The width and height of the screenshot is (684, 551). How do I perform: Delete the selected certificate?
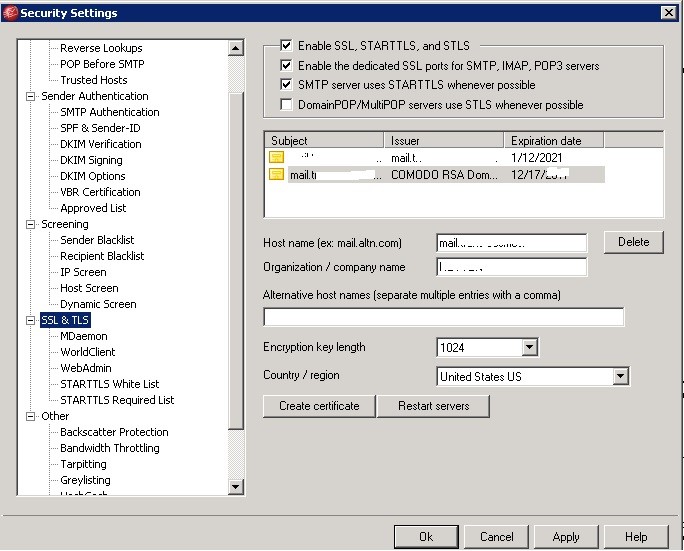click(x=632, y=242)
